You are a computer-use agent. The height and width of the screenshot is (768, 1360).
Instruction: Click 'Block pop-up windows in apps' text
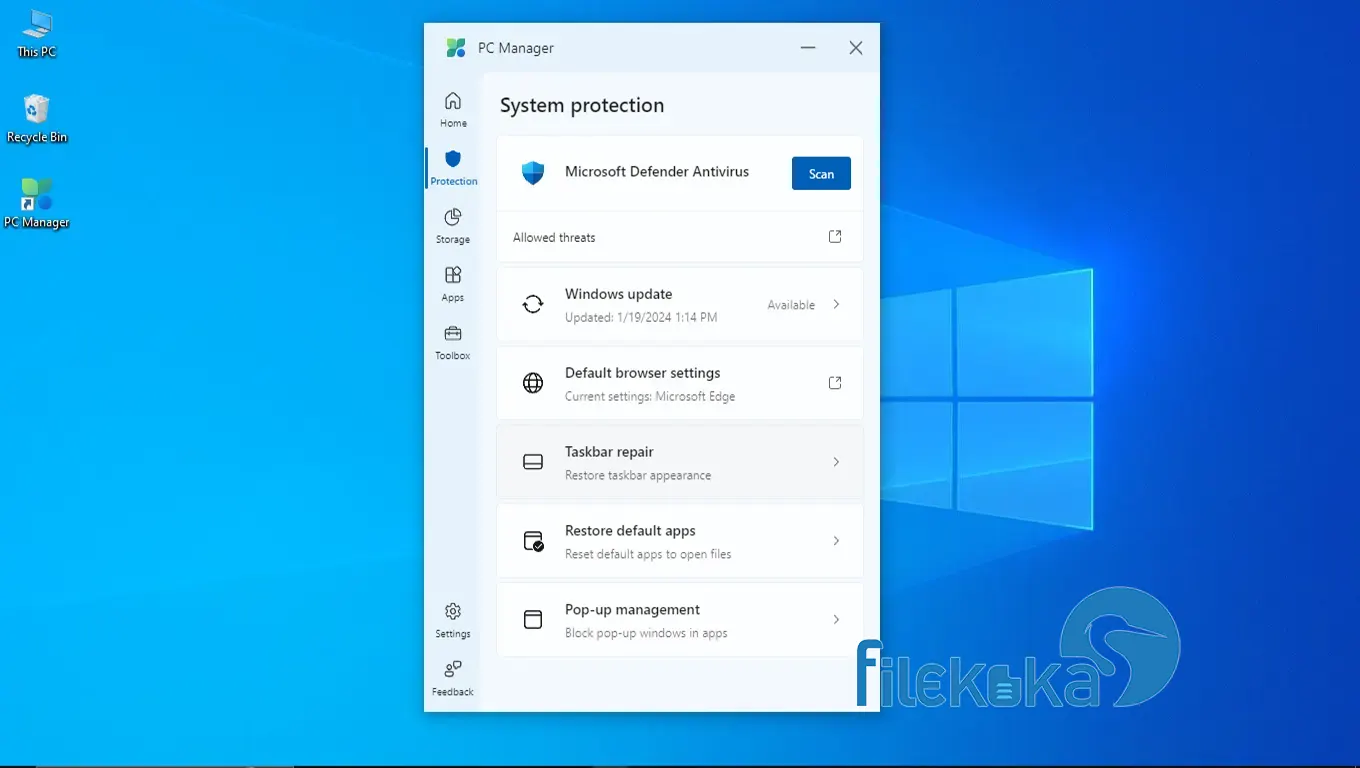coord(646,634)
